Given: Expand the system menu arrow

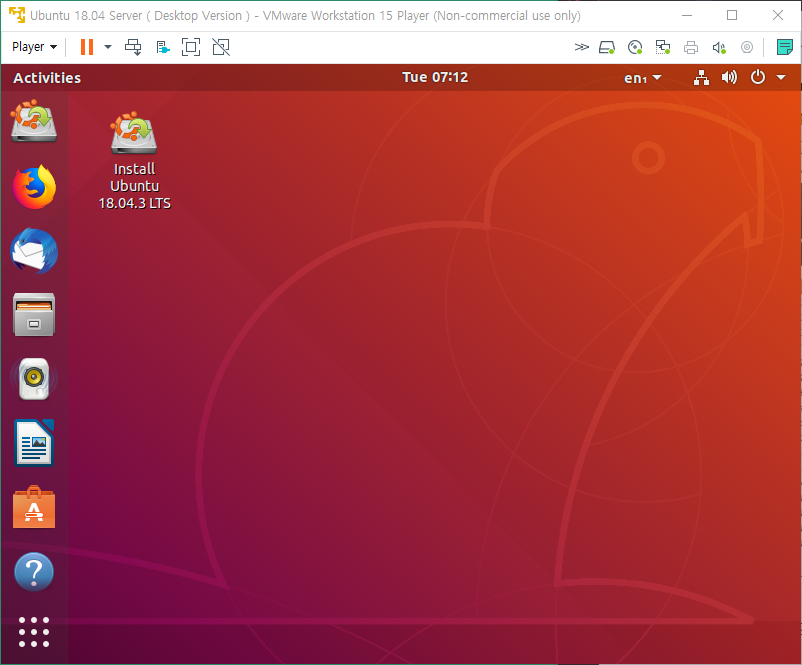Looking at the screenshot, I should (x=781, y=77).
